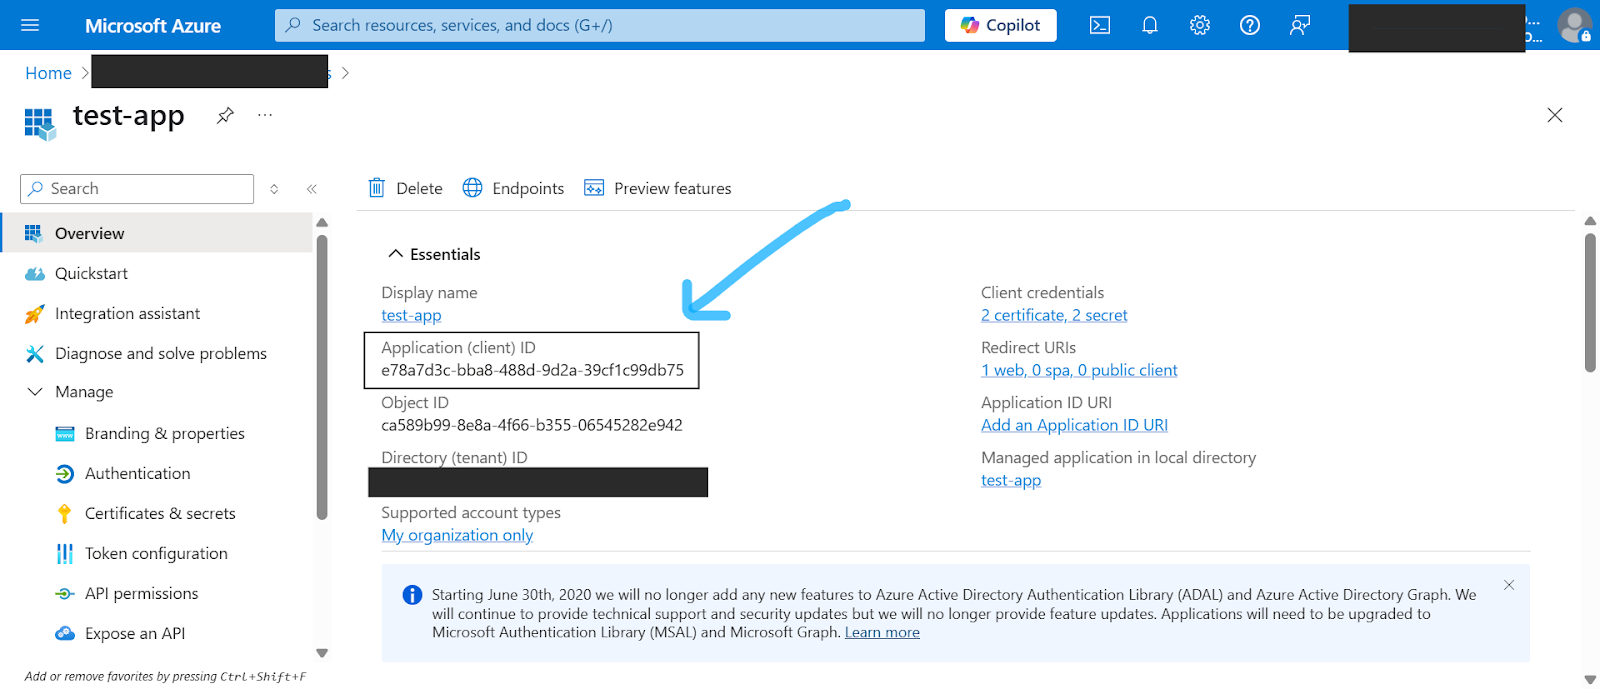Click the sidebar scrollbar down arrow

coord(322,653)
